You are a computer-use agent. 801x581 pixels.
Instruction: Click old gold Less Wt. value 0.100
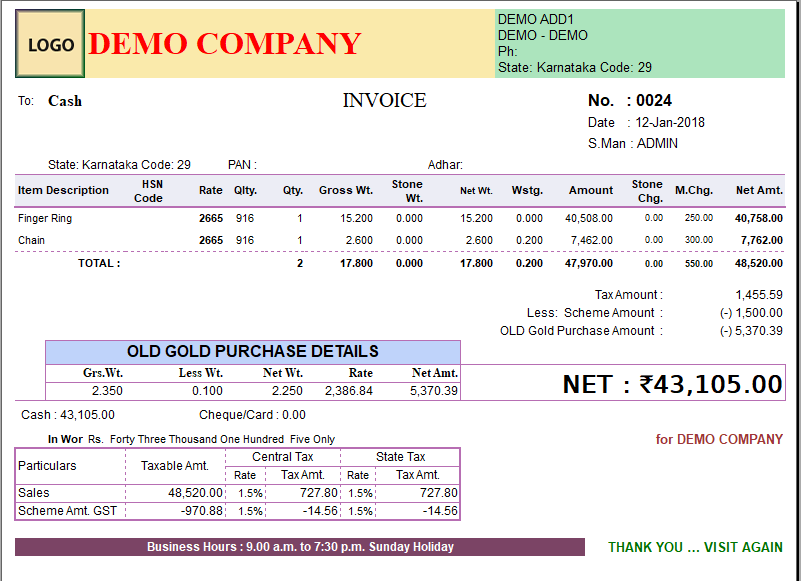click(207, 391)
